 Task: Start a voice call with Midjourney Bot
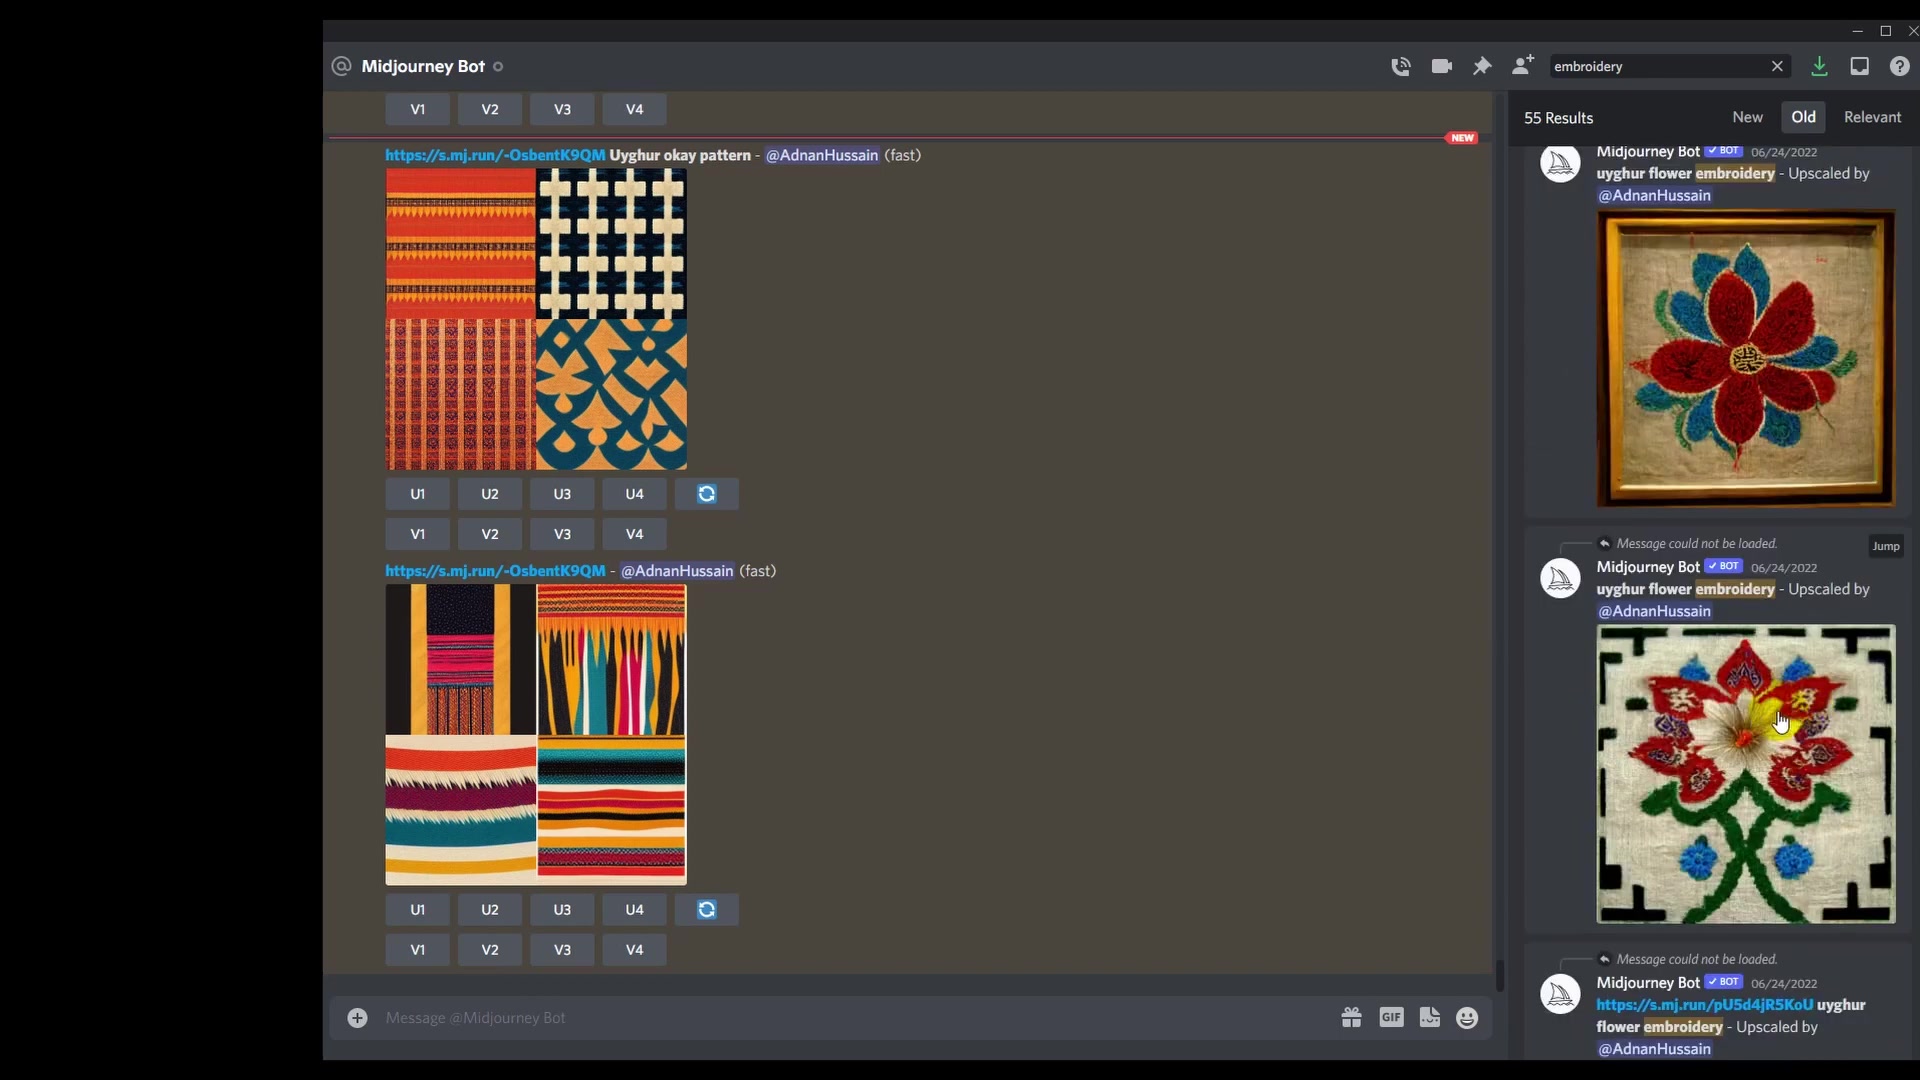1400,66
